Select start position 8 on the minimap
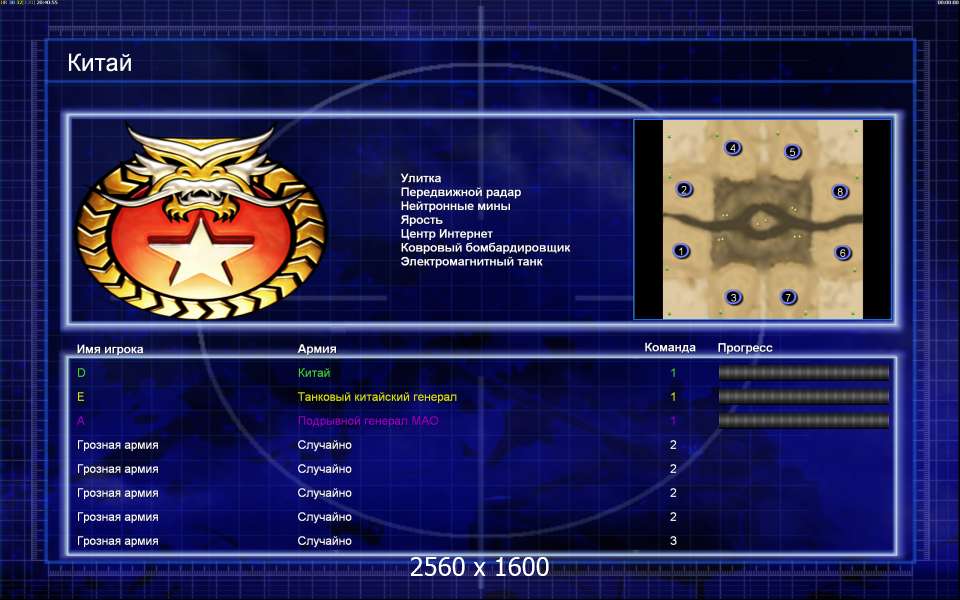The height and width of the screenshot is (600, 960). (x=840, y=192)
